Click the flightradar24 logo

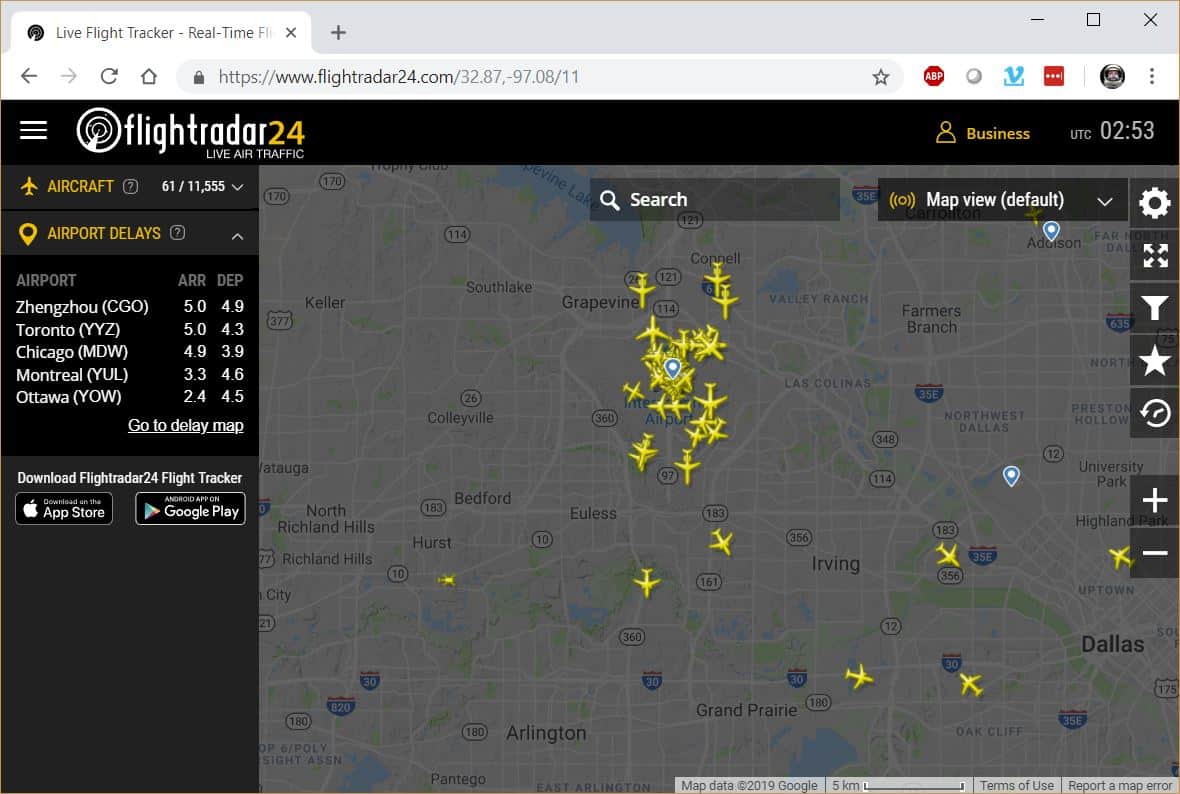click(191, 132)
